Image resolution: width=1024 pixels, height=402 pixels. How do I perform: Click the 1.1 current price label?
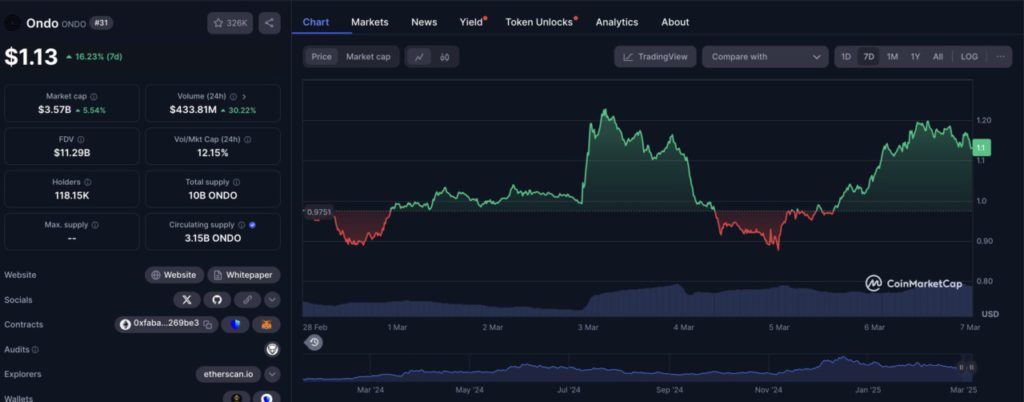[x=982, y=147]
